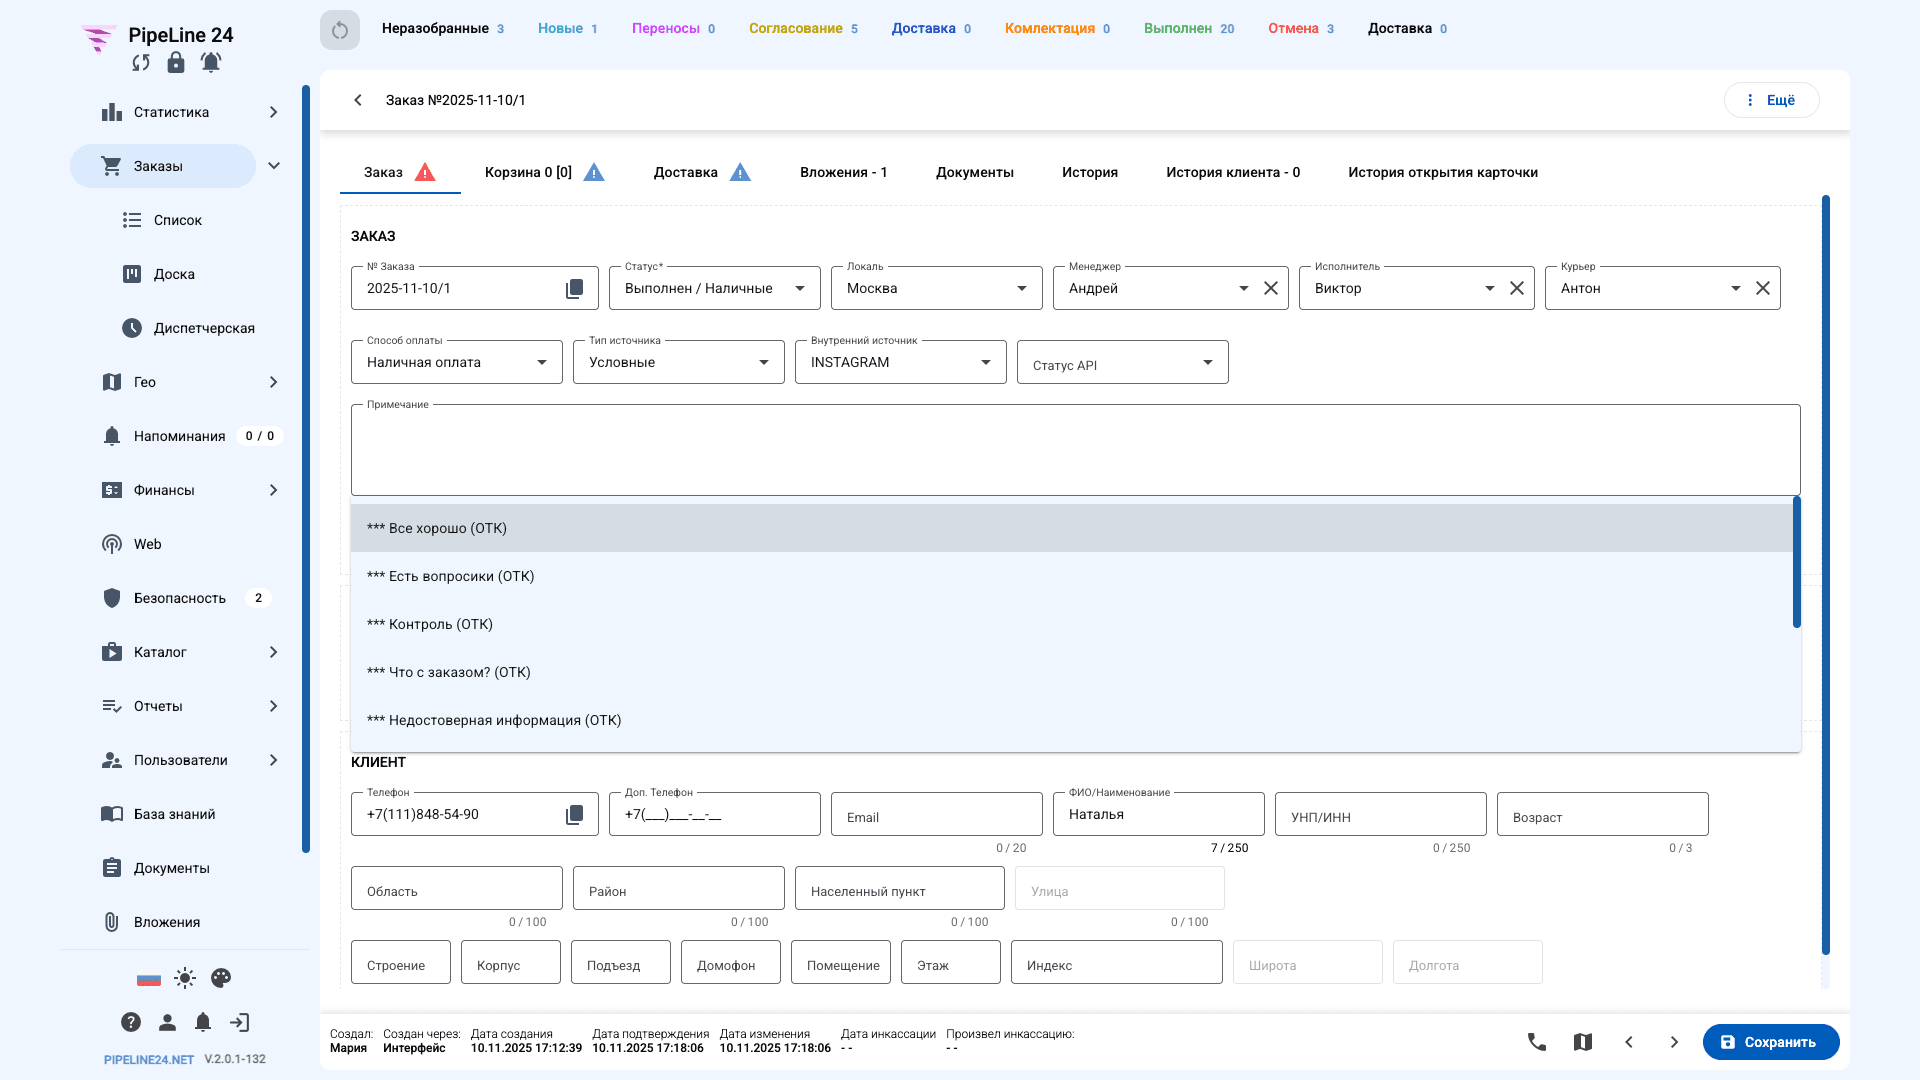The width and height of the screenshot is (1920, 1080).
Task: Click the alarm bell icon beside the lock
Action: (x=211, y=63)
